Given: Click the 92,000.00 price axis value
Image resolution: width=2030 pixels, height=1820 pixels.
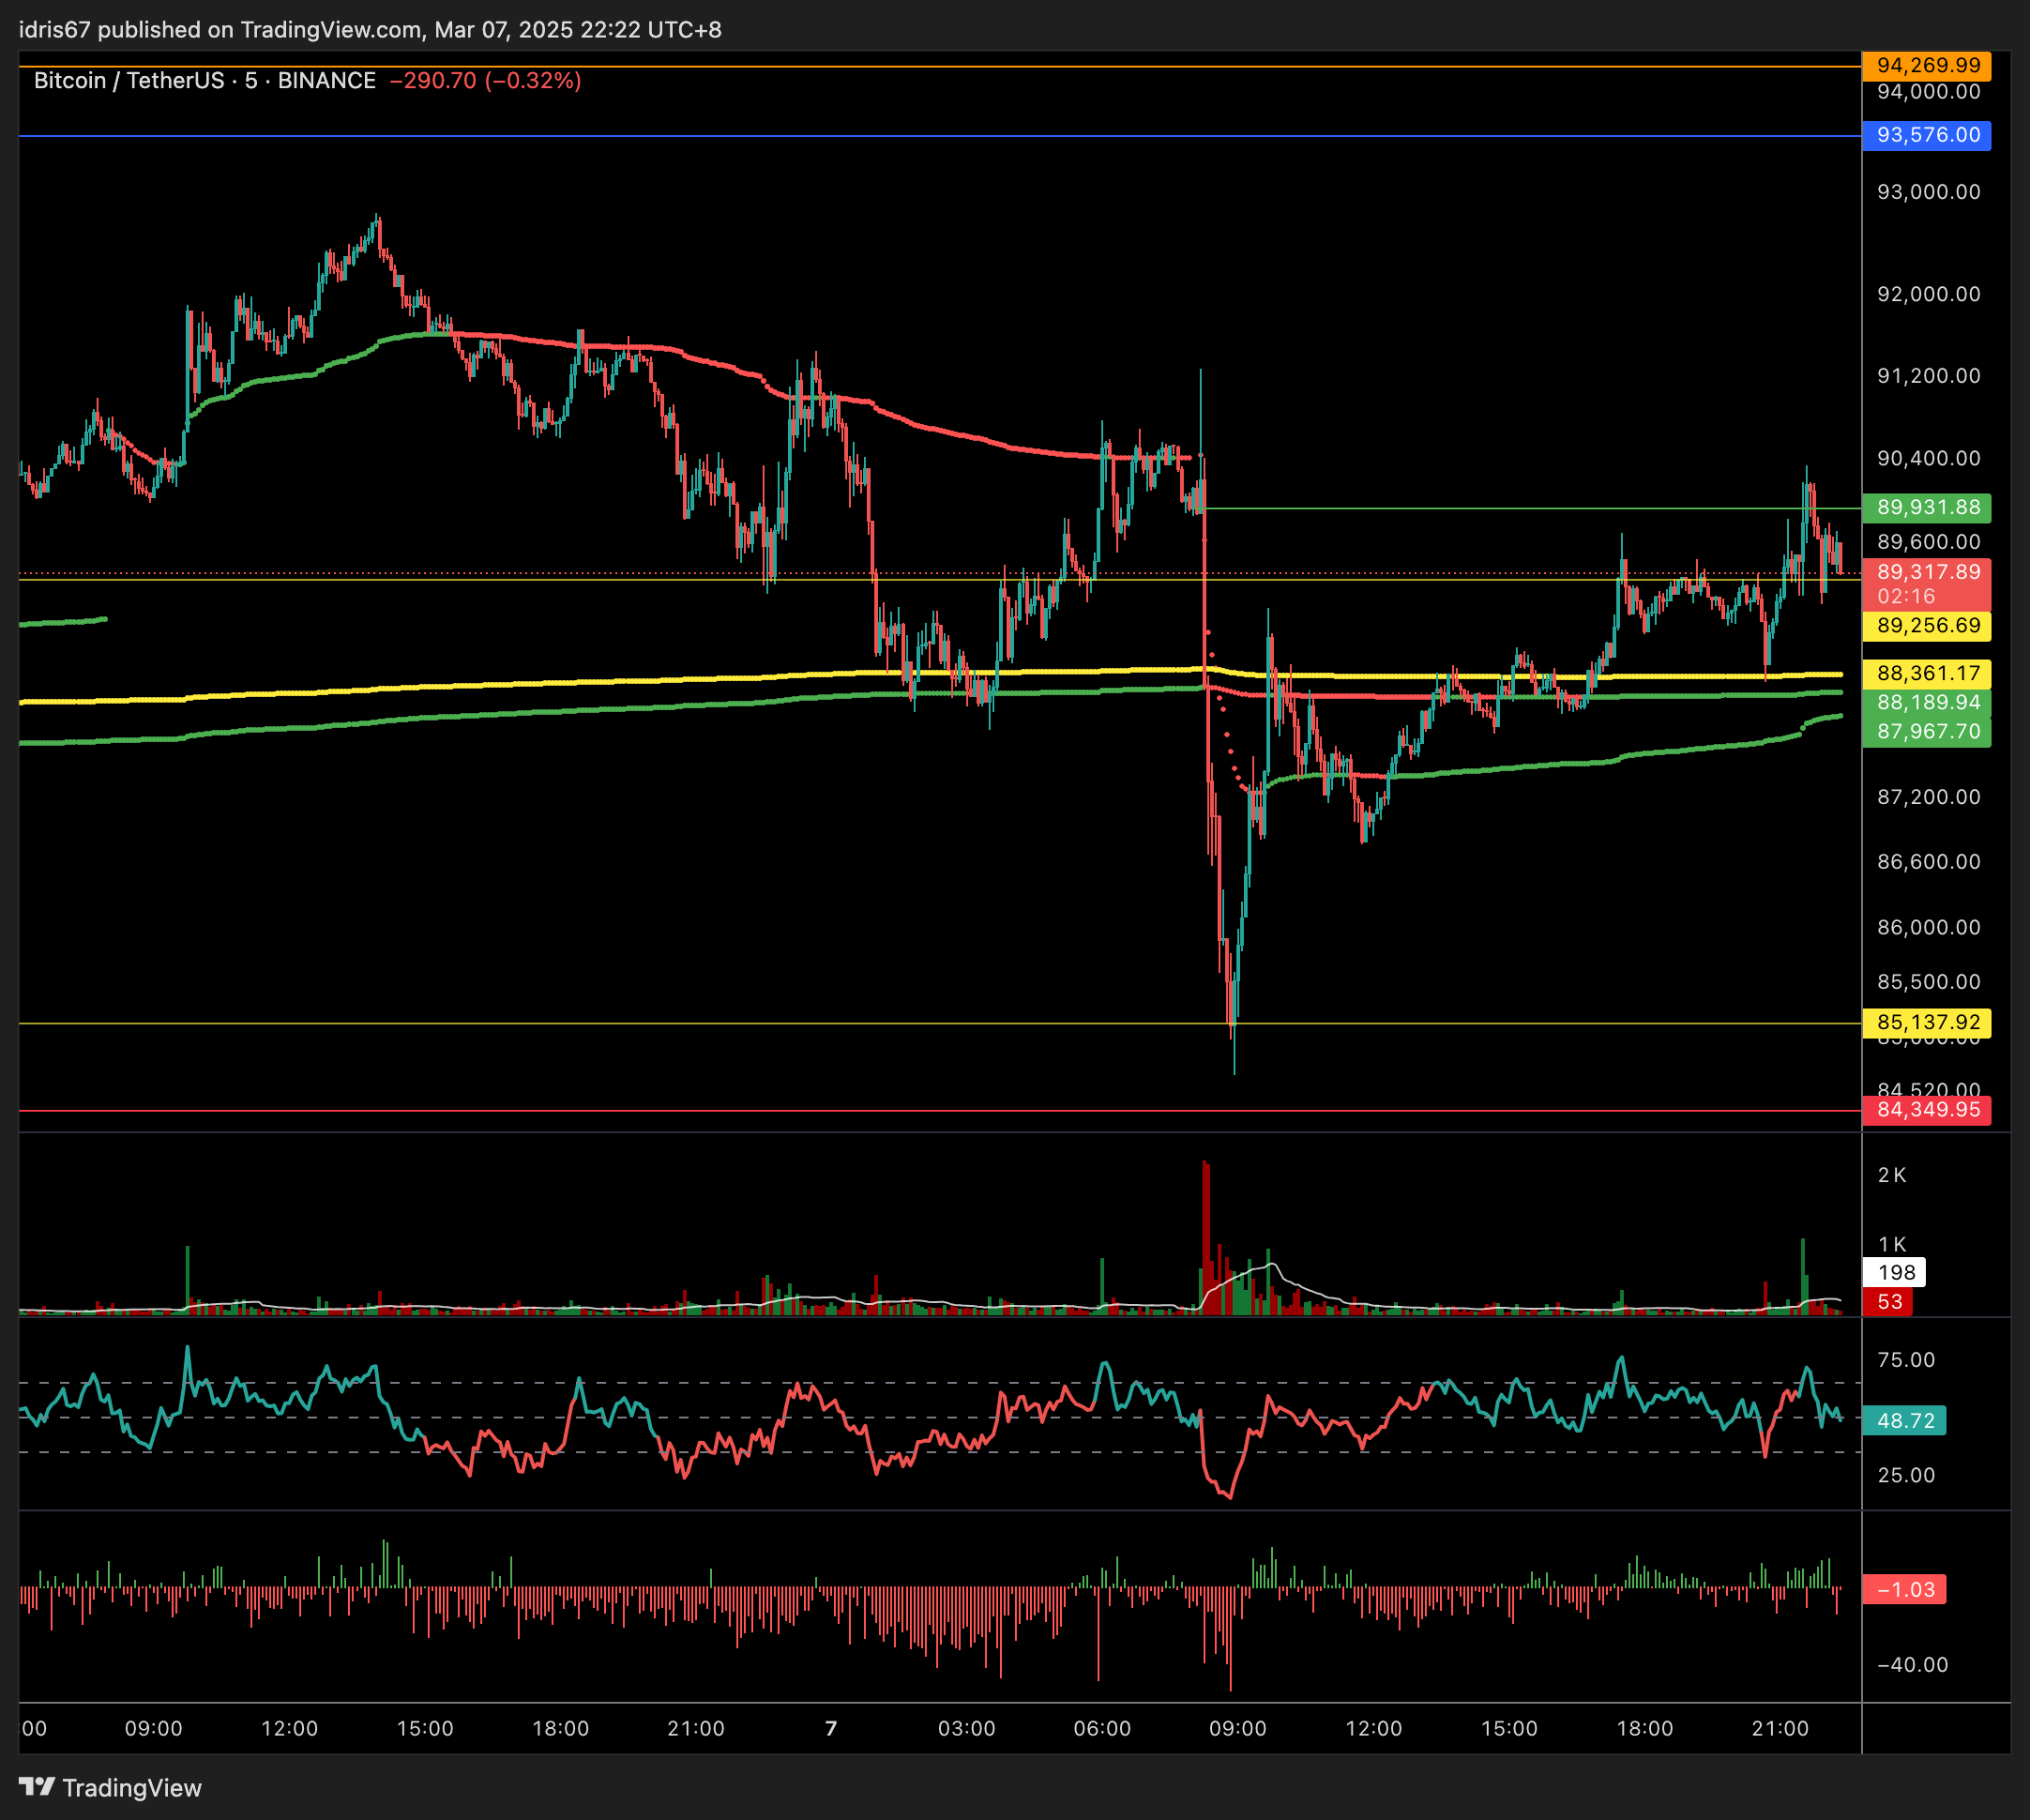Looking at the screenshot, I should point(1928,294).
